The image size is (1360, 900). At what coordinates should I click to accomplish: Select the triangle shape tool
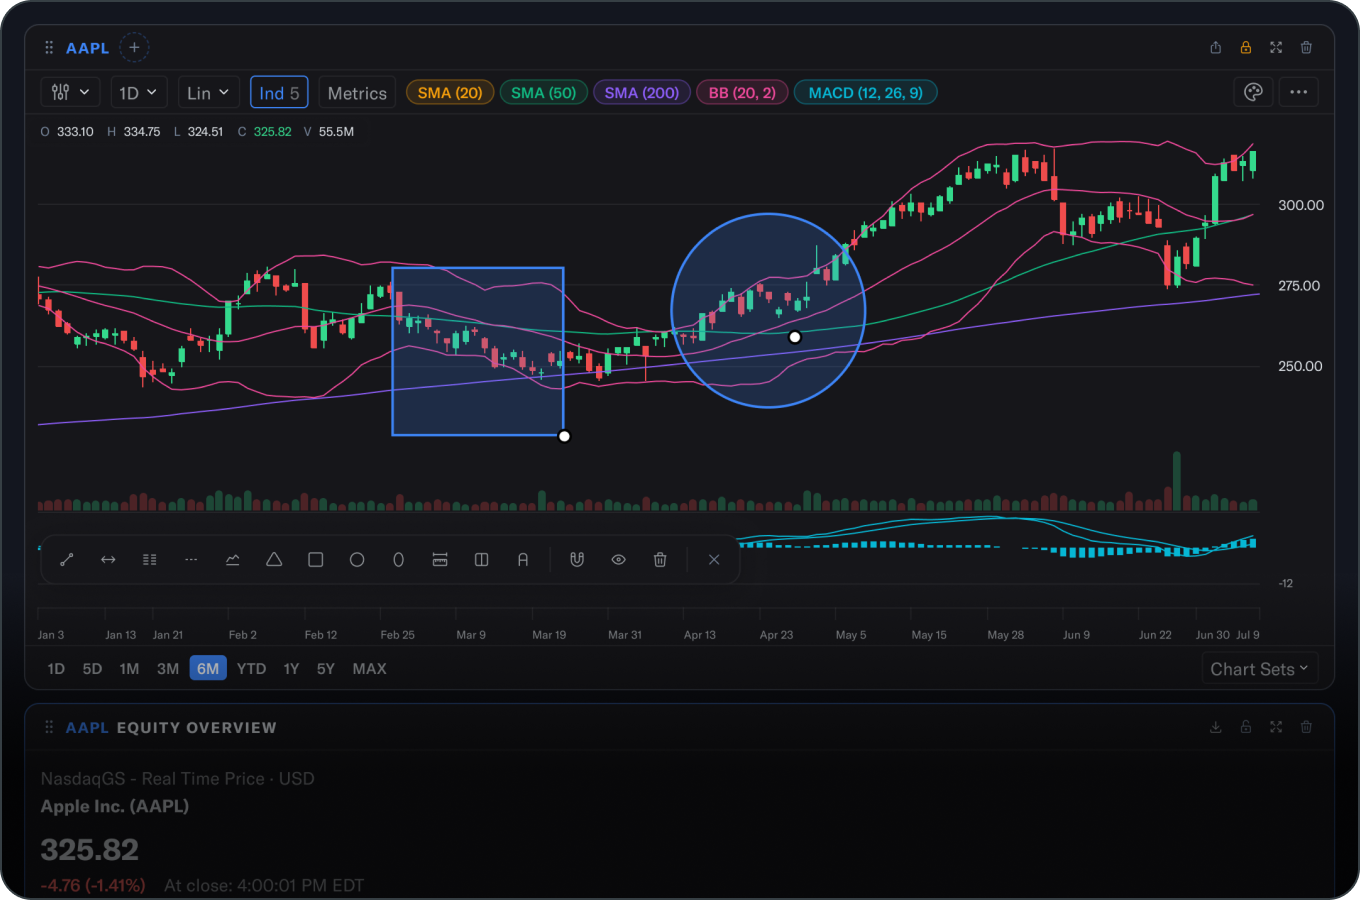274,560
